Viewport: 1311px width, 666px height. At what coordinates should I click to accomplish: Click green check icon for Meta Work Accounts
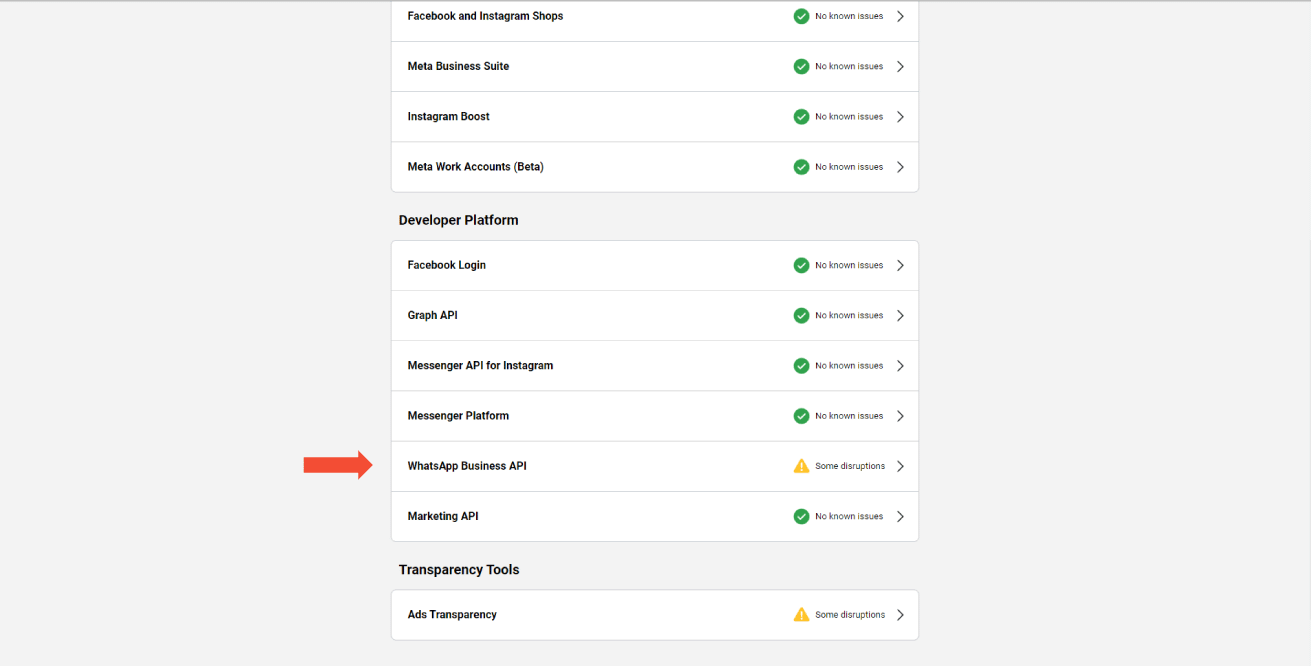(x=801, y=167)
